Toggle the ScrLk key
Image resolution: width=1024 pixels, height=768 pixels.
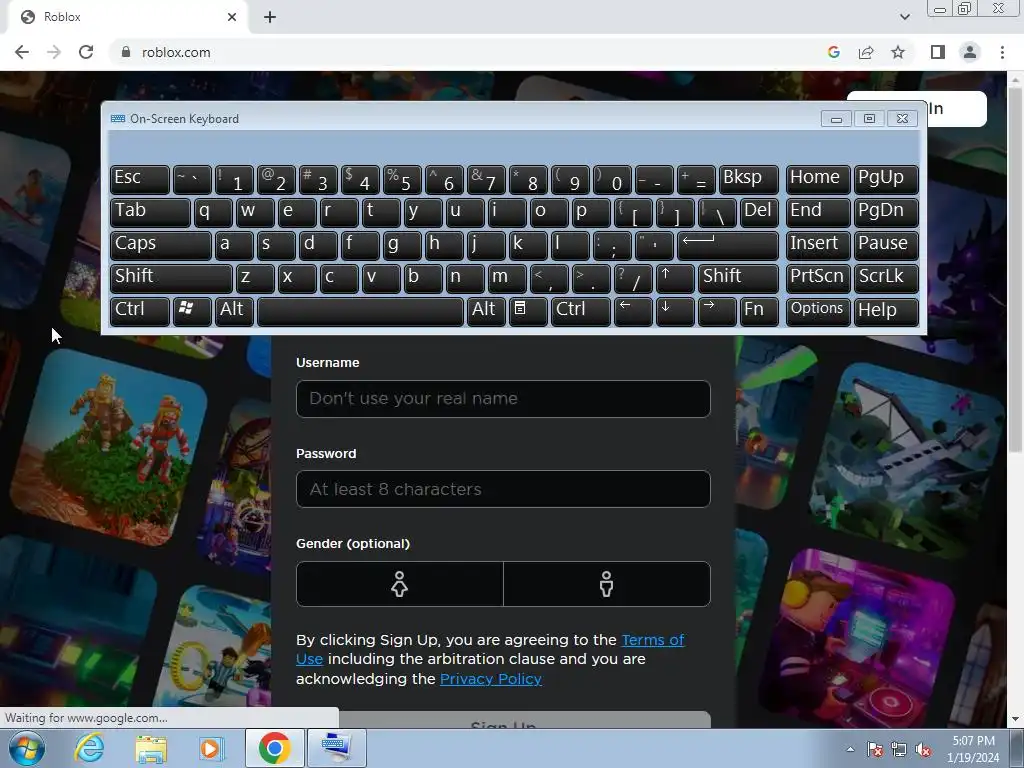tap(886, 278)
